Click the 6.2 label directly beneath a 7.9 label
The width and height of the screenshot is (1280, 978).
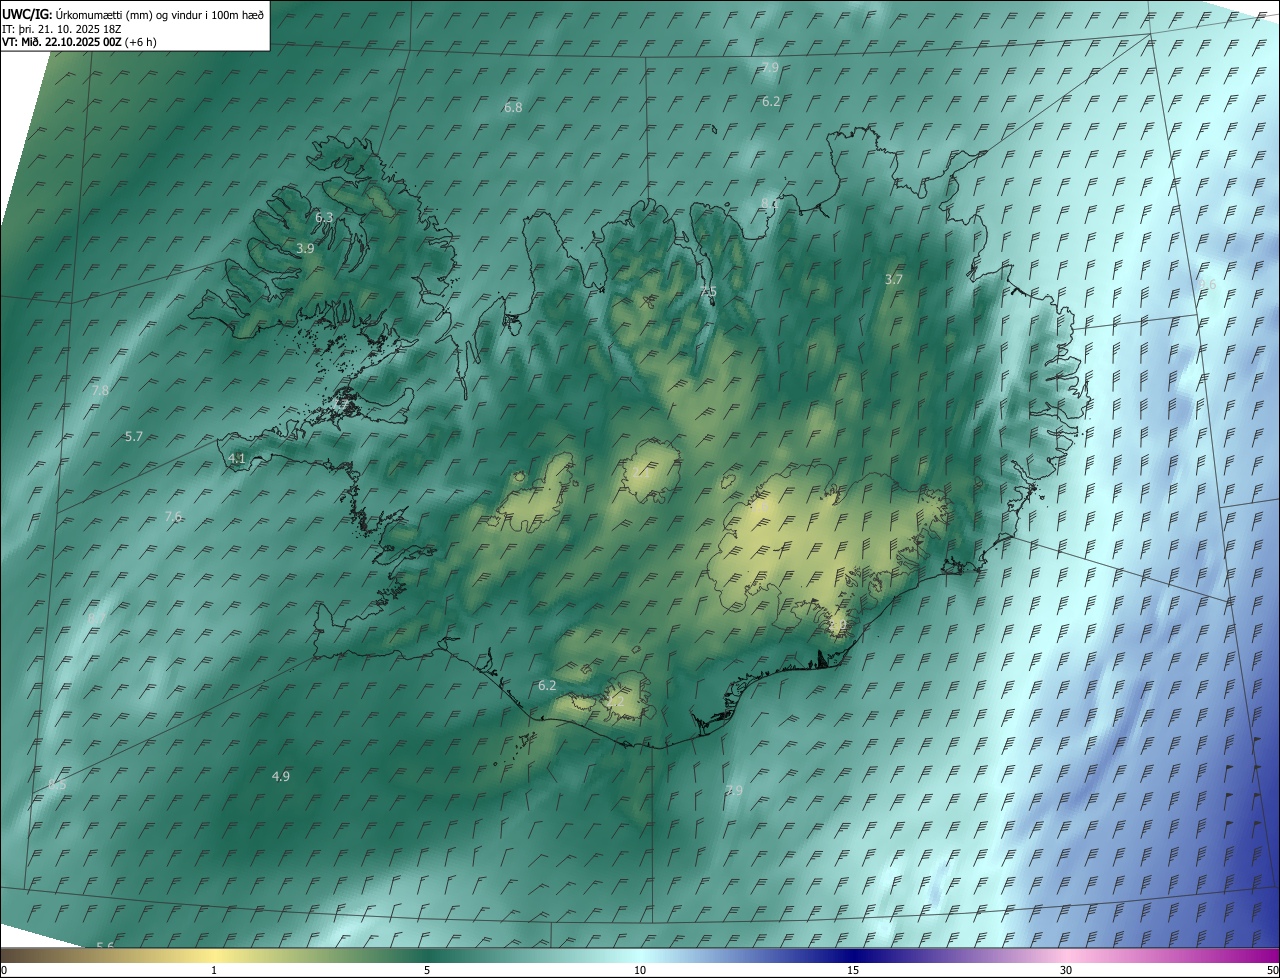771,102
